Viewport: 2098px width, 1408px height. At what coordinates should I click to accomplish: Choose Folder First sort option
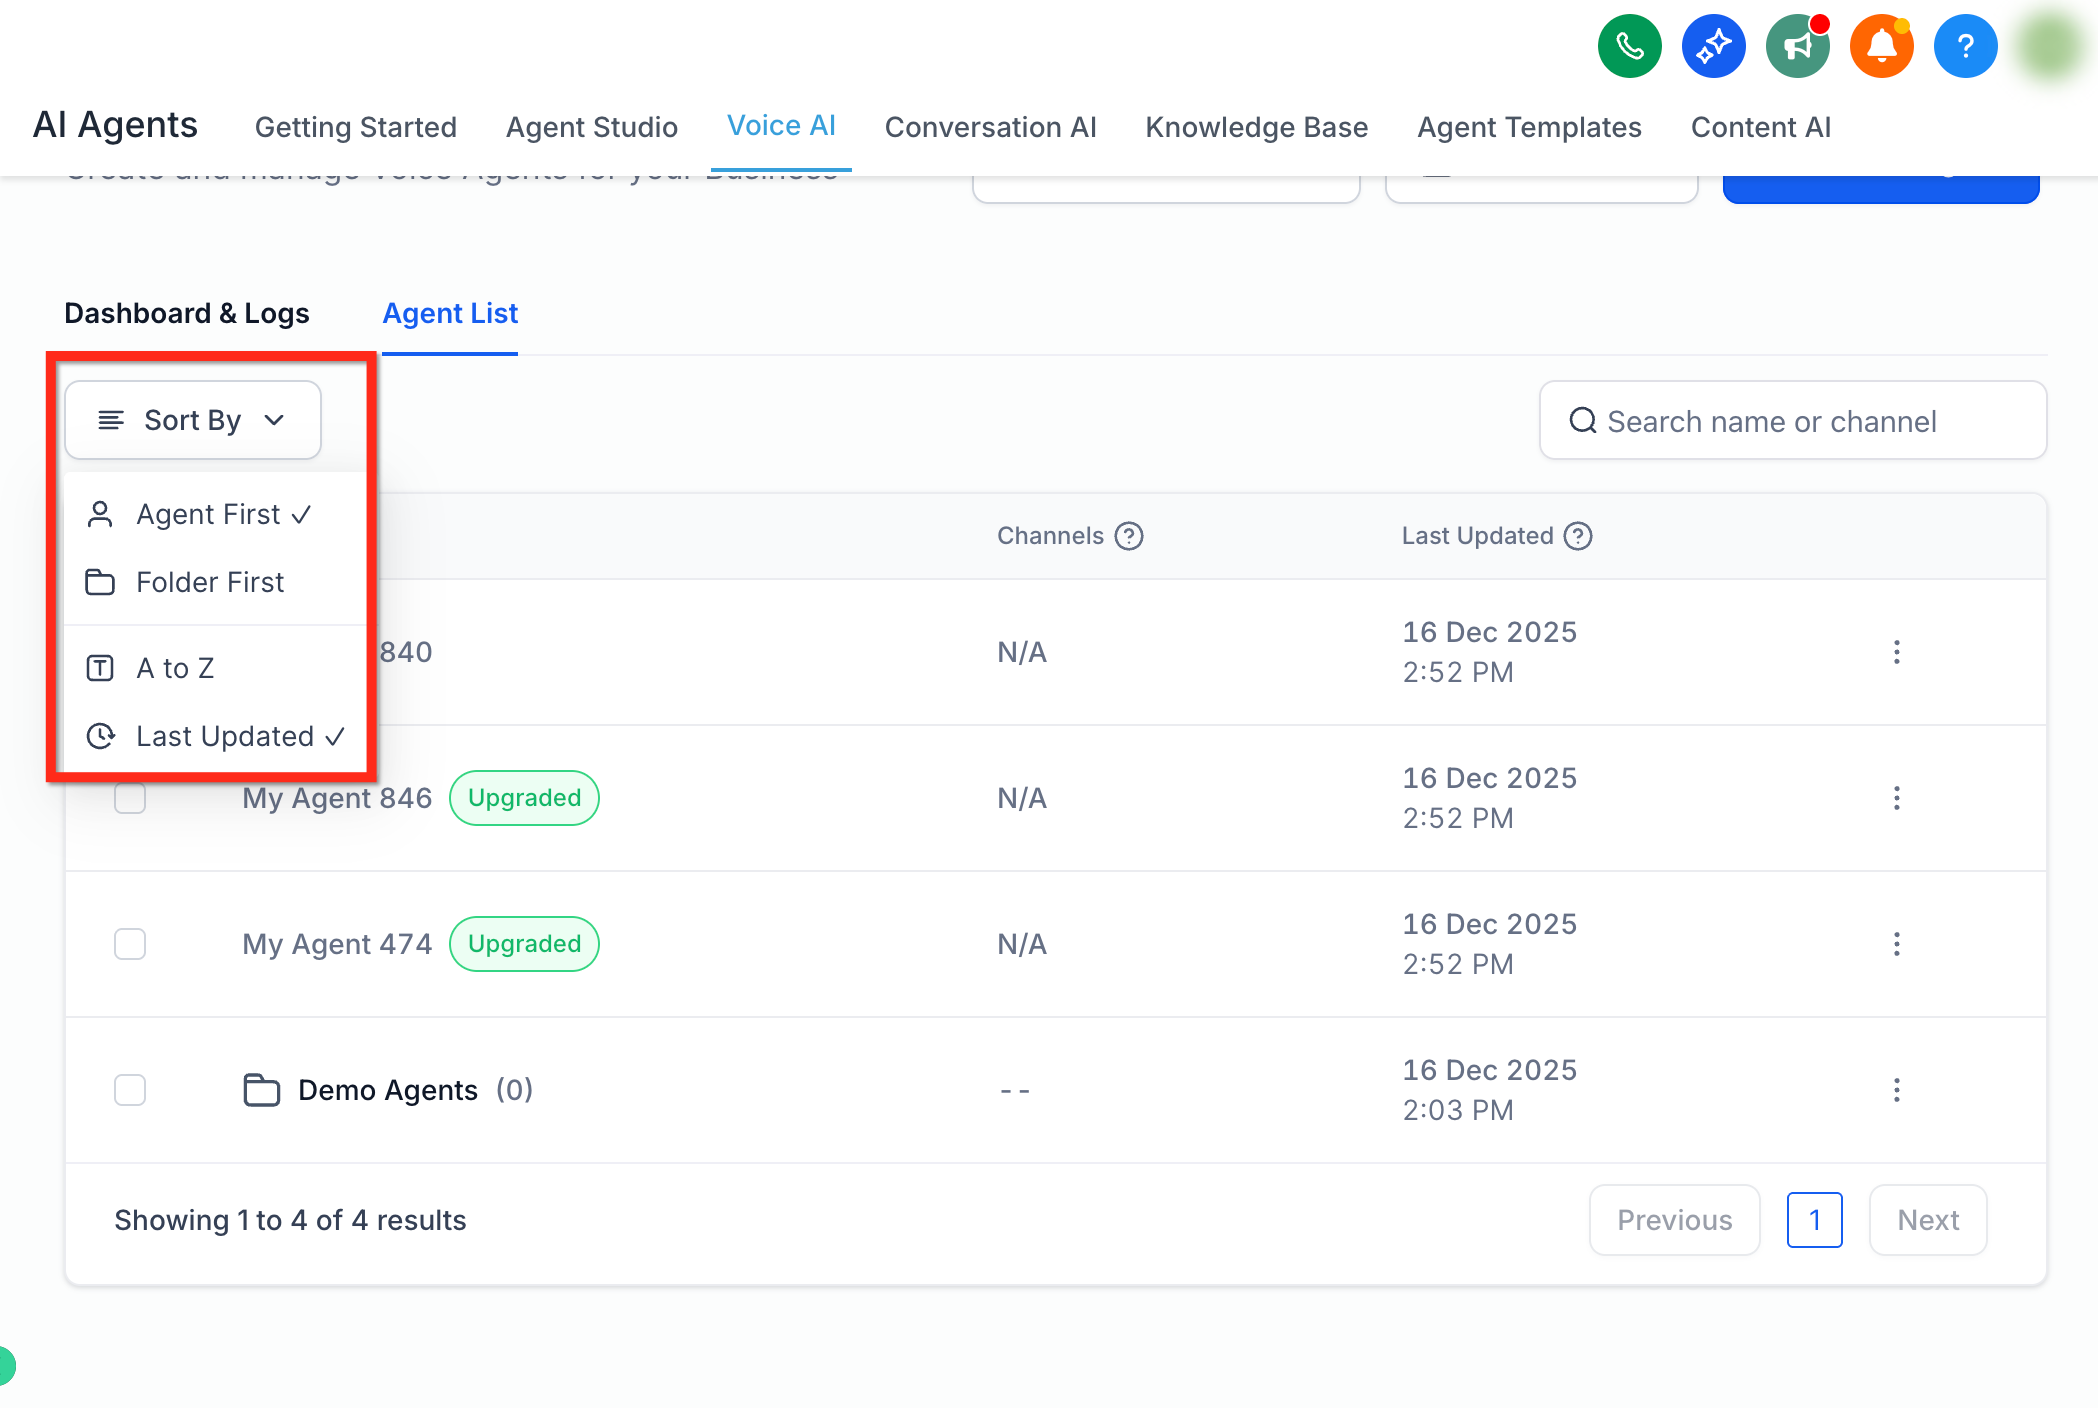(x=215, y=582)
